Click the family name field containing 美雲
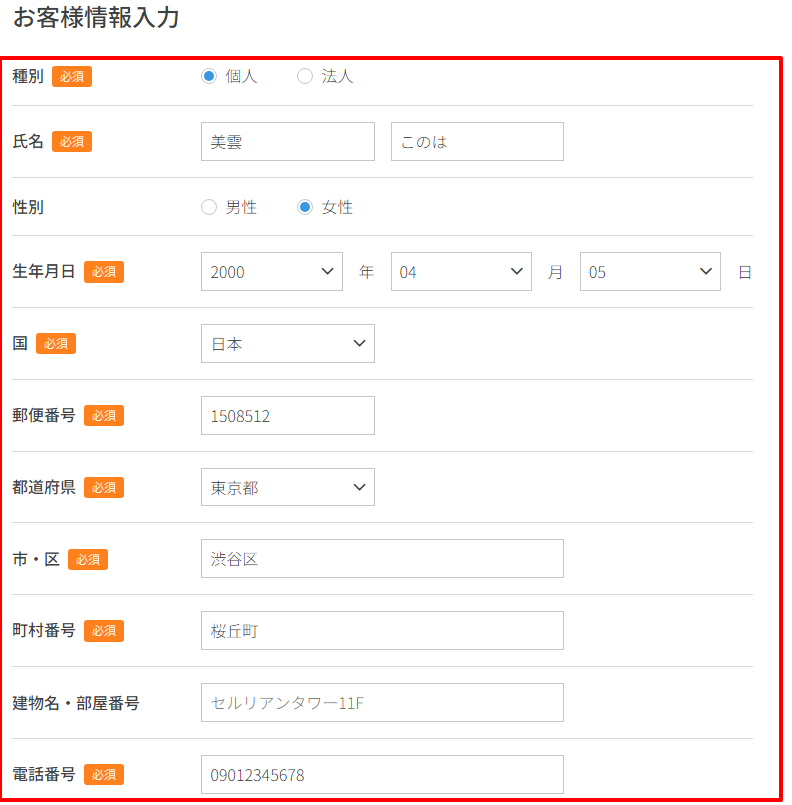This screenshot has height=805, width=792. tap(287, 142)
